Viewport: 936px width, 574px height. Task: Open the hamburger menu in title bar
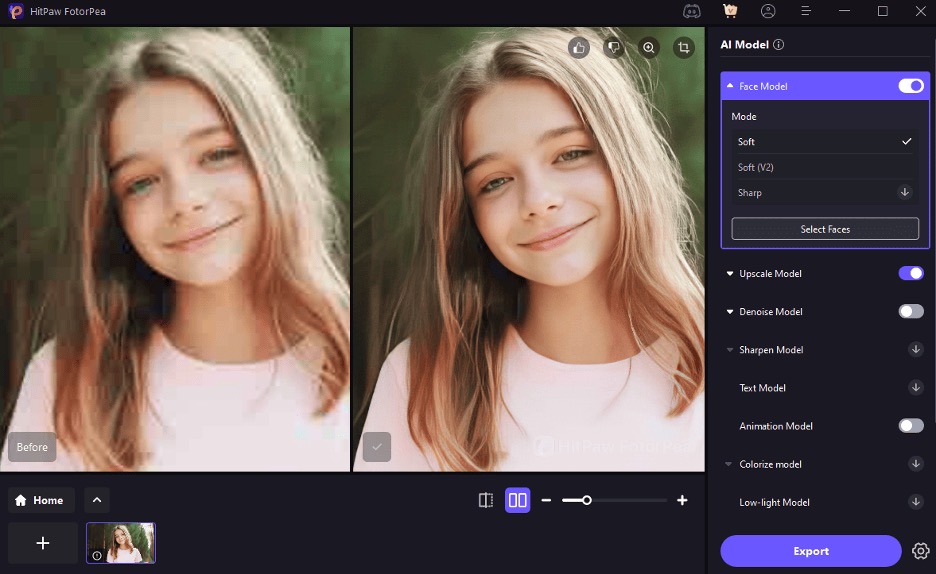pyautogui.click(x=806, y=11)
